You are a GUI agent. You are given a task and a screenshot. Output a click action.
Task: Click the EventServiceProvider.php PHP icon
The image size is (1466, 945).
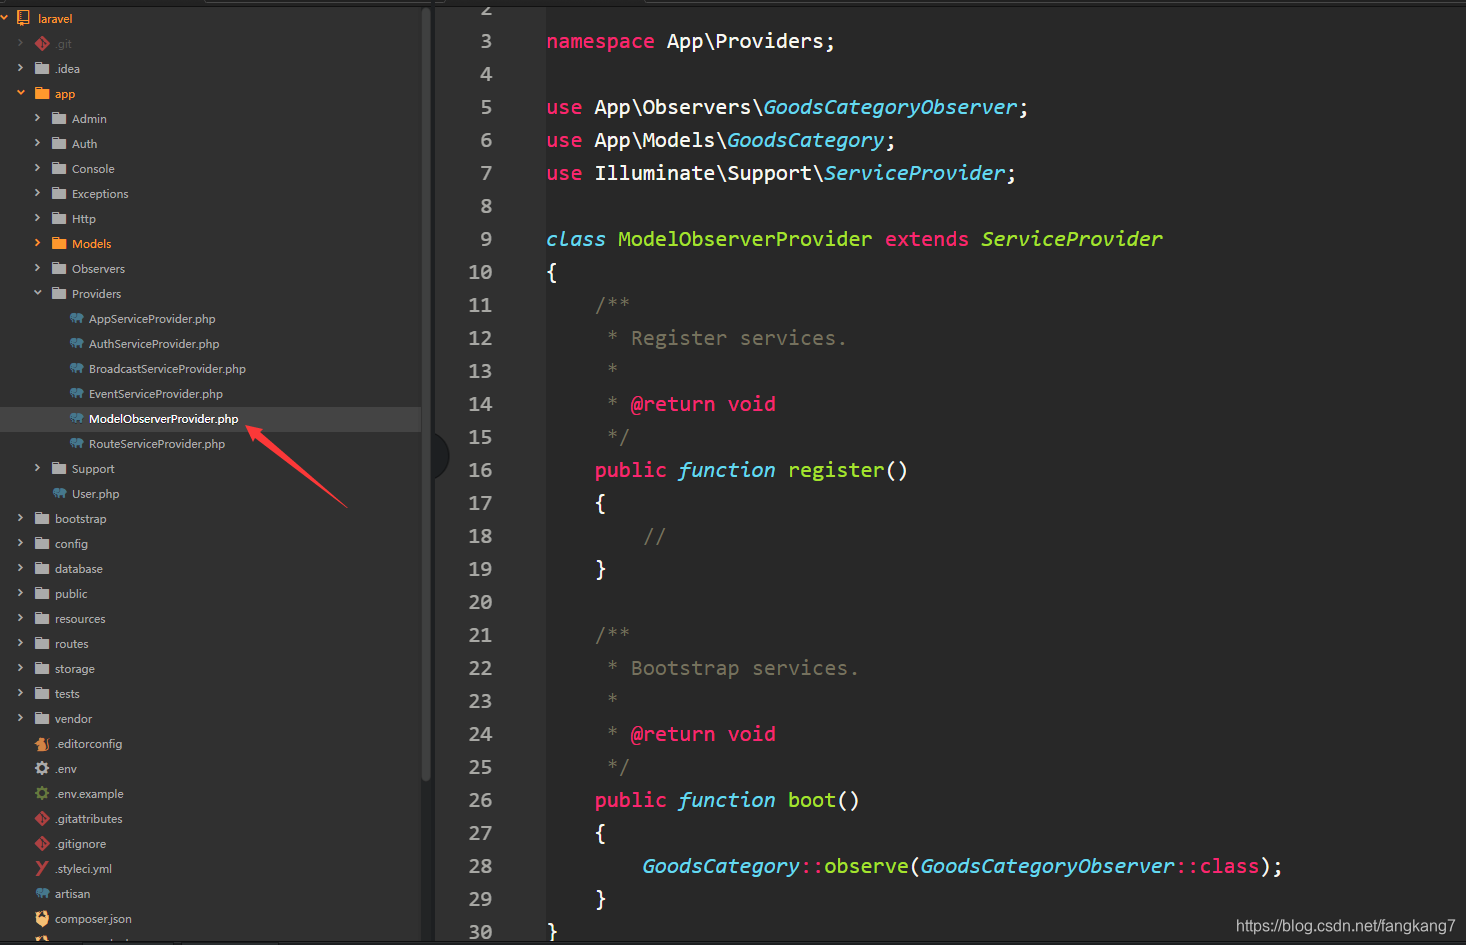(x=76, y=393)
